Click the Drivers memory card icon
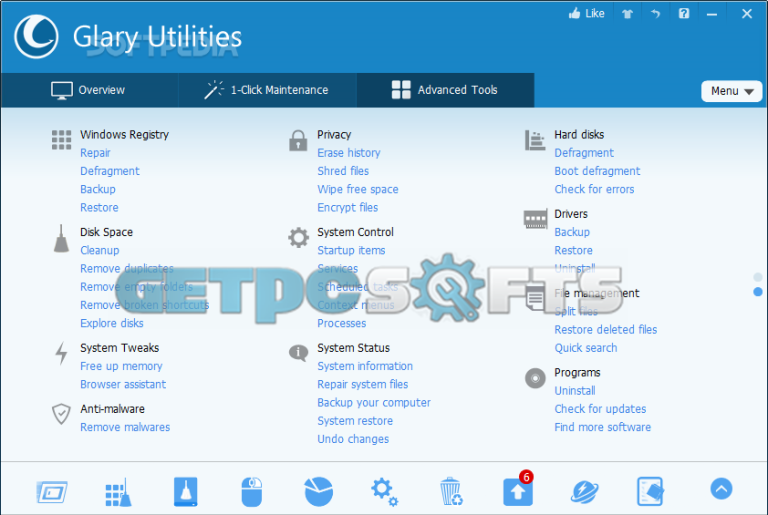The width and height of the screenshot is (768, 515). coord(535,219)
